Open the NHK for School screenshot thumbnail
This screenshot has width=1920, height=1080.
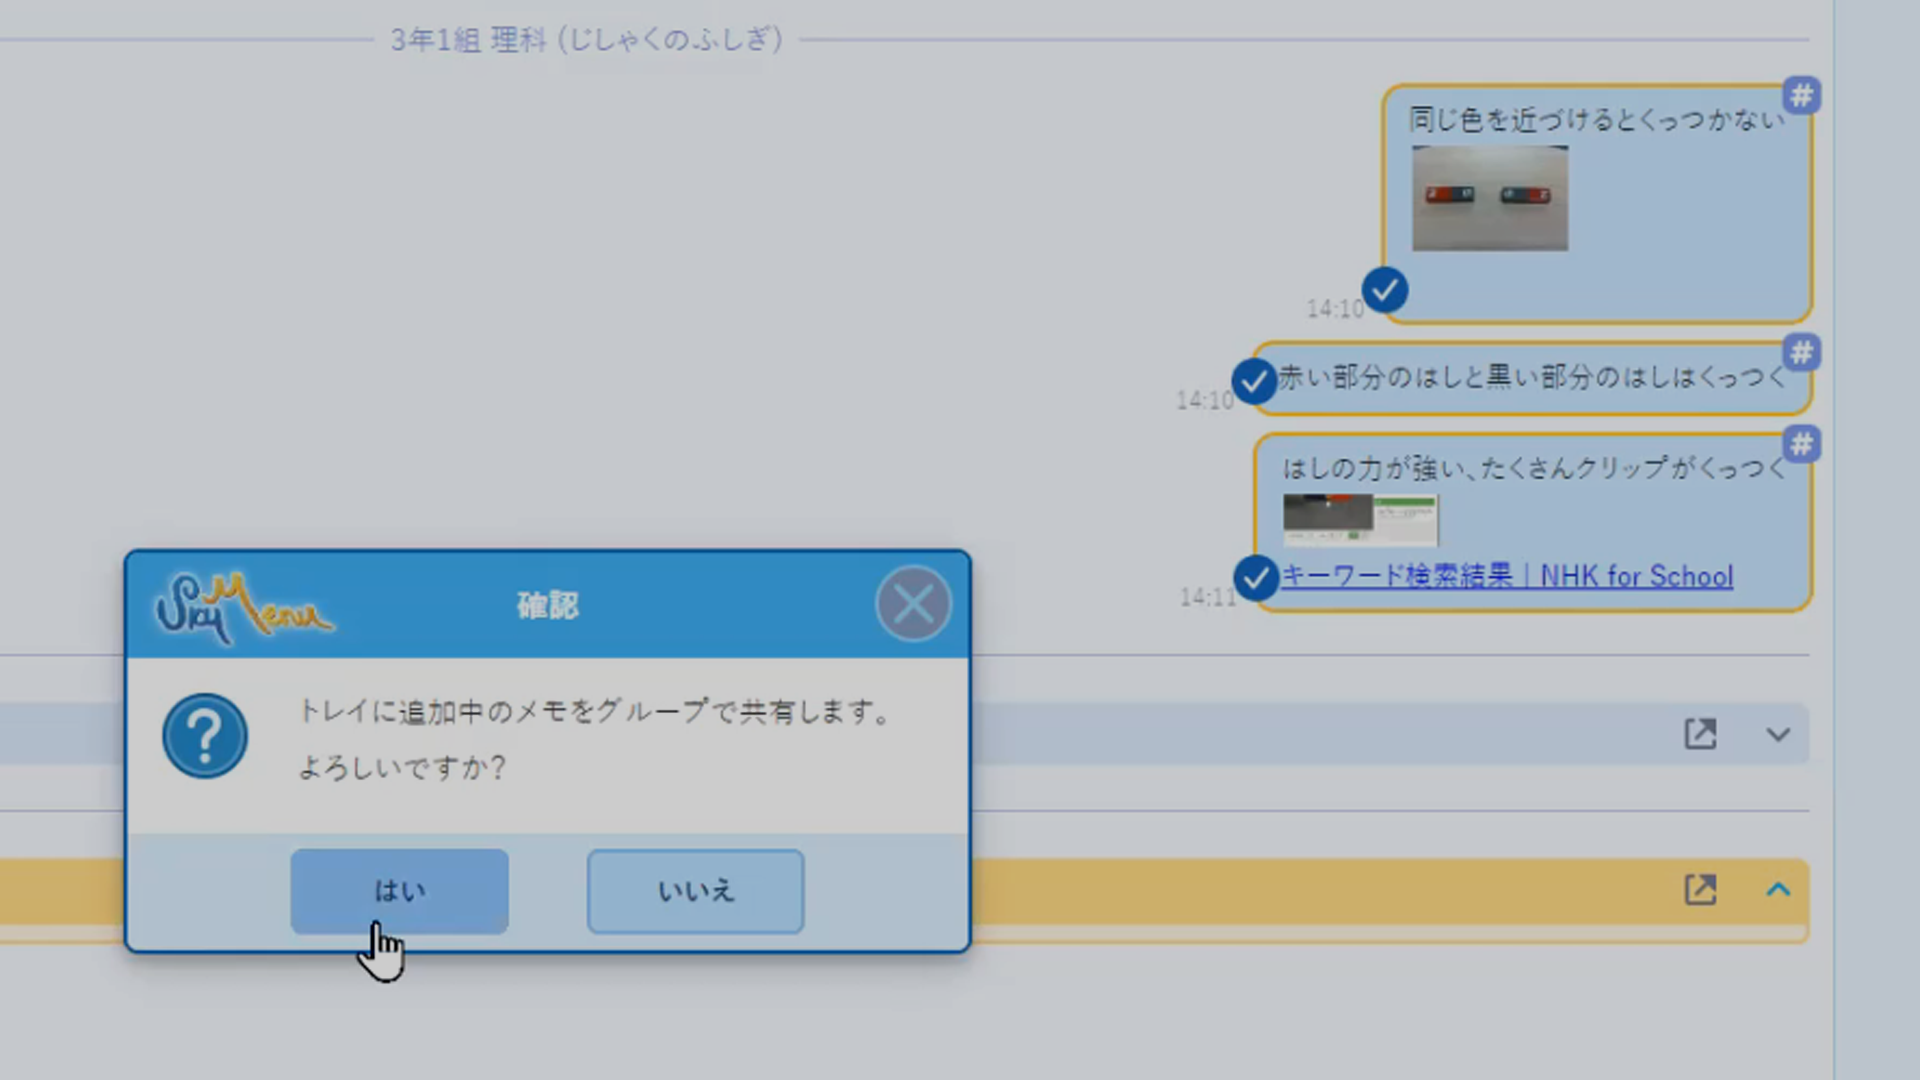[x=1360, y=519]
